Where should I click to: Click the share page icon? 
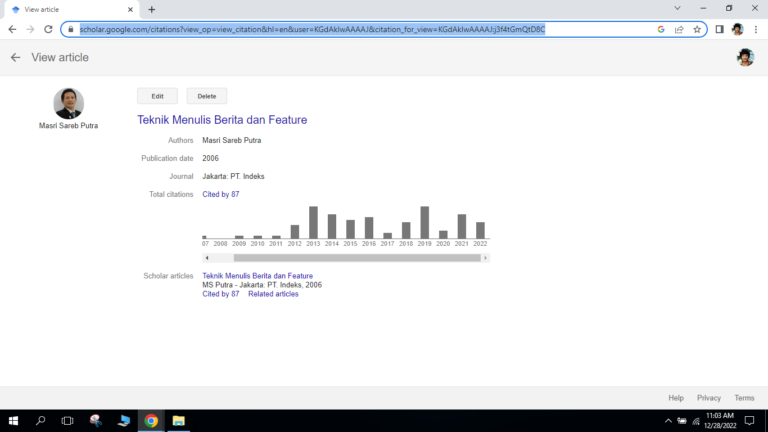(x=679, y=29)
